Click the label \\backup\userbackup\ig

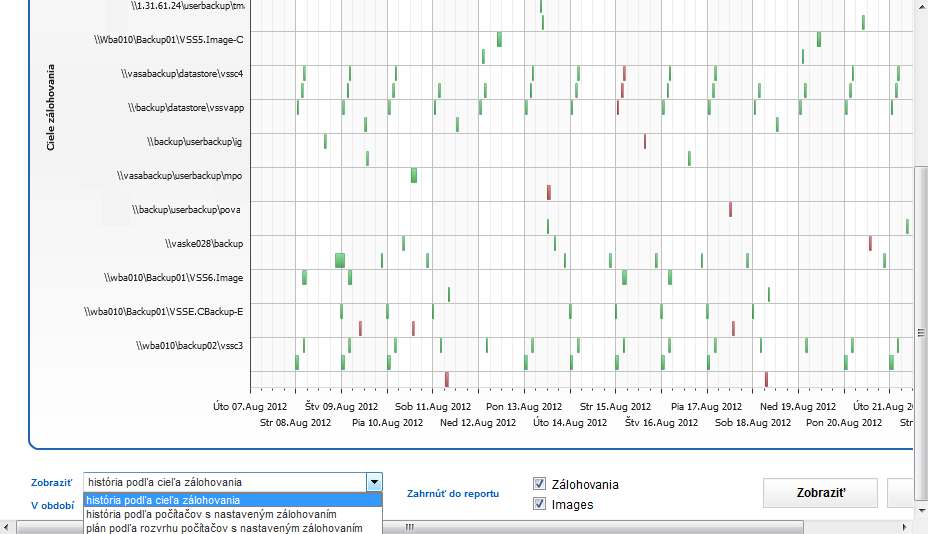195,142
